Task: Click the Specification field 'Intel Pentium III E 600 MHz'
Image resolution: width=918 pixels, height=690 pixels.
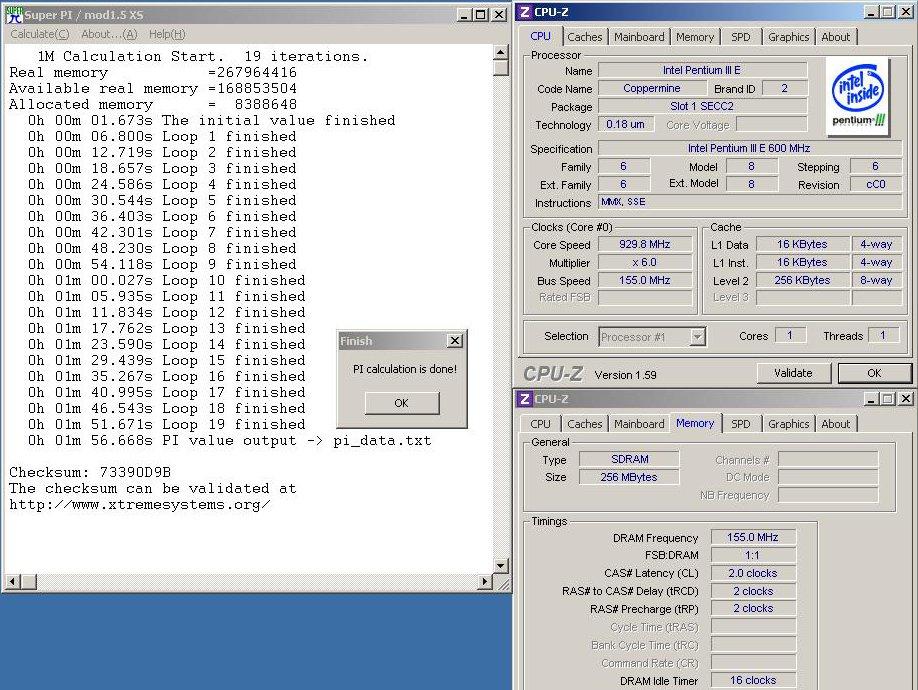Action: point(749,148)
